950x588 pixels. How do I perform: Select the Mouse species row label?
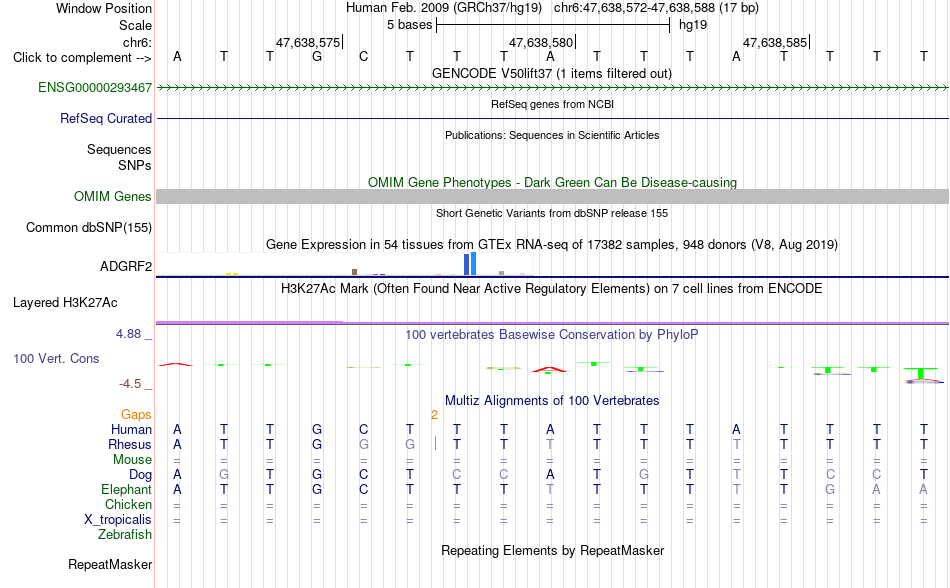[x=132, y=460]
